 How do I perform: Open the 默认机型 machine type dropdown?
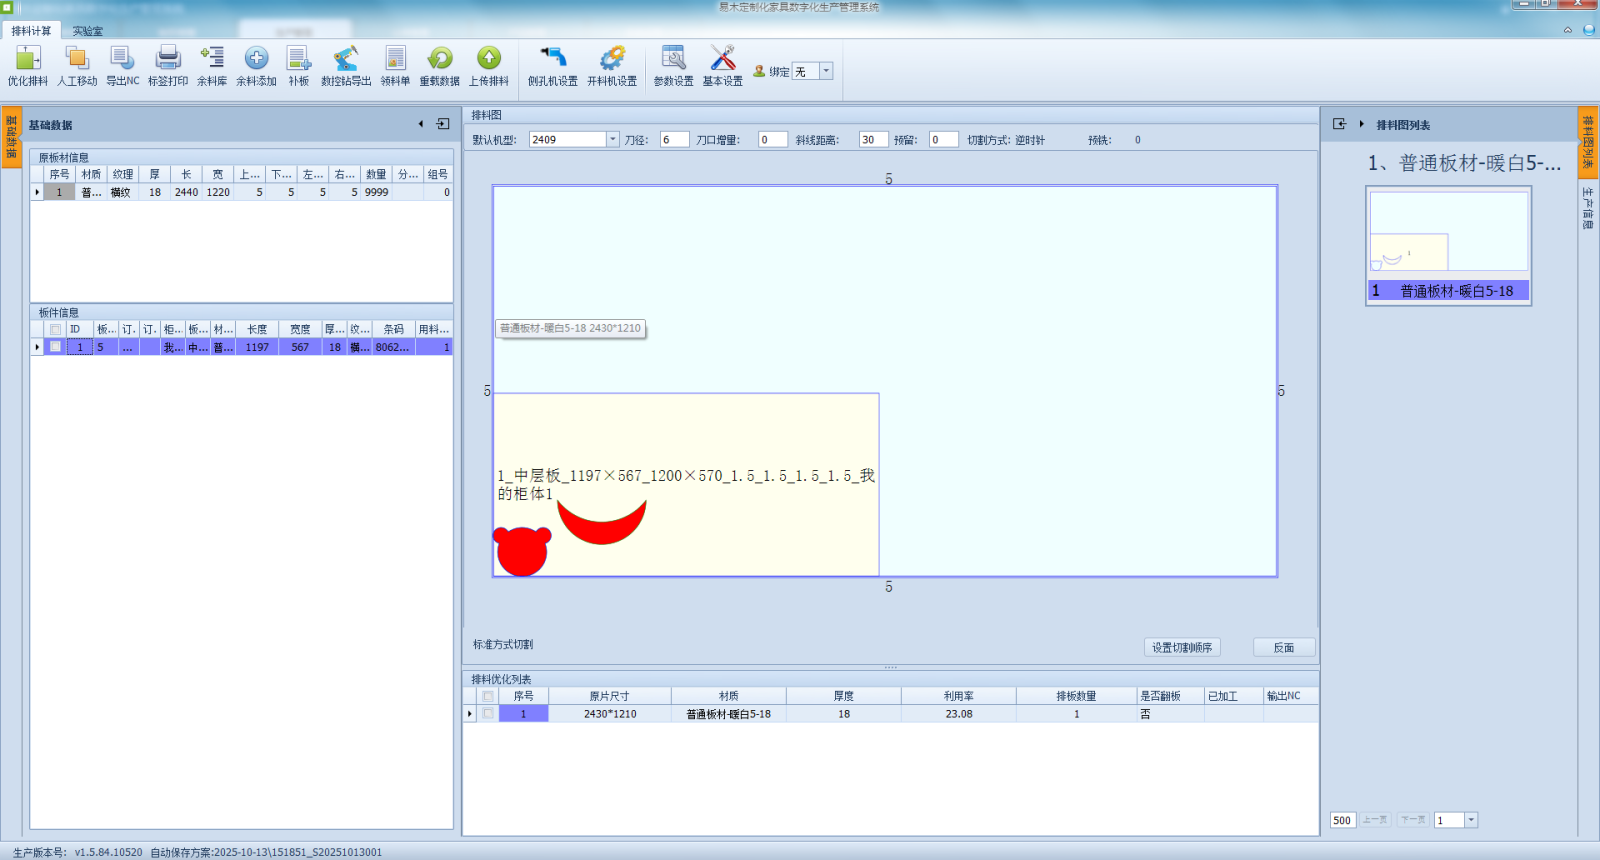click(x=612, y=140)
